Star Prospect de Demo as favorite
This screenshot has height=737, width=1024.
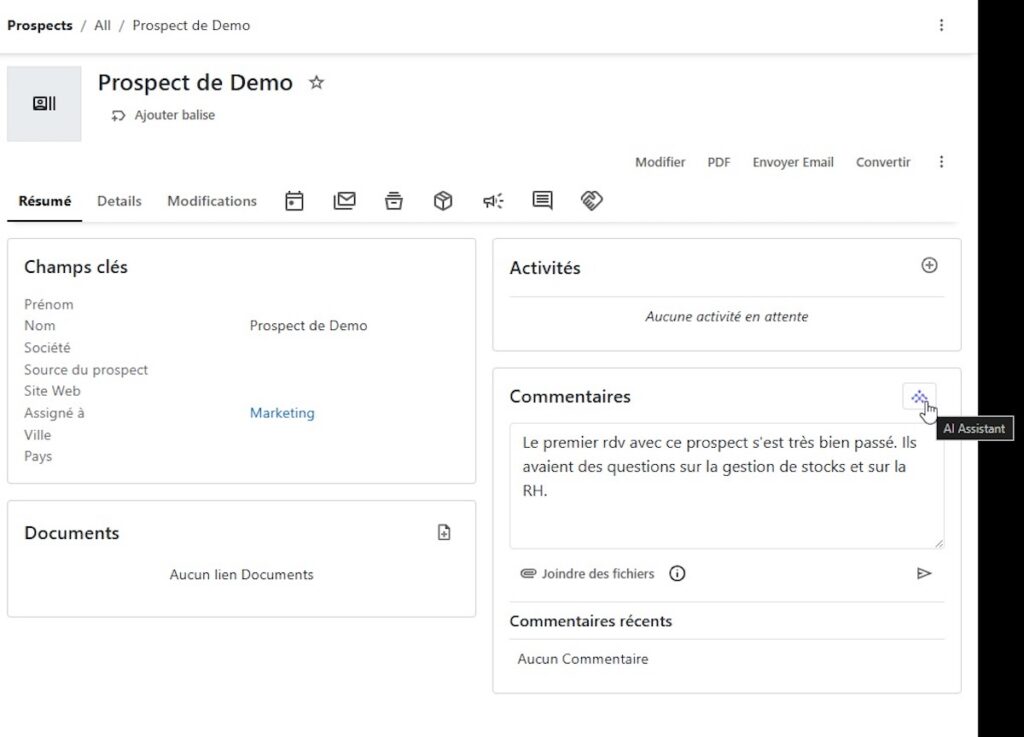coord(317,83)
